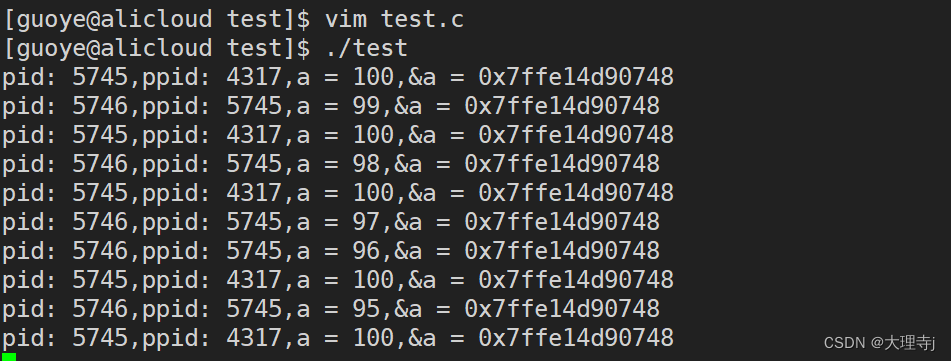Click the first output line with pid 5745
Image resolution: width=951 pixels, height=361 pixels.
[x=338, y=77]
